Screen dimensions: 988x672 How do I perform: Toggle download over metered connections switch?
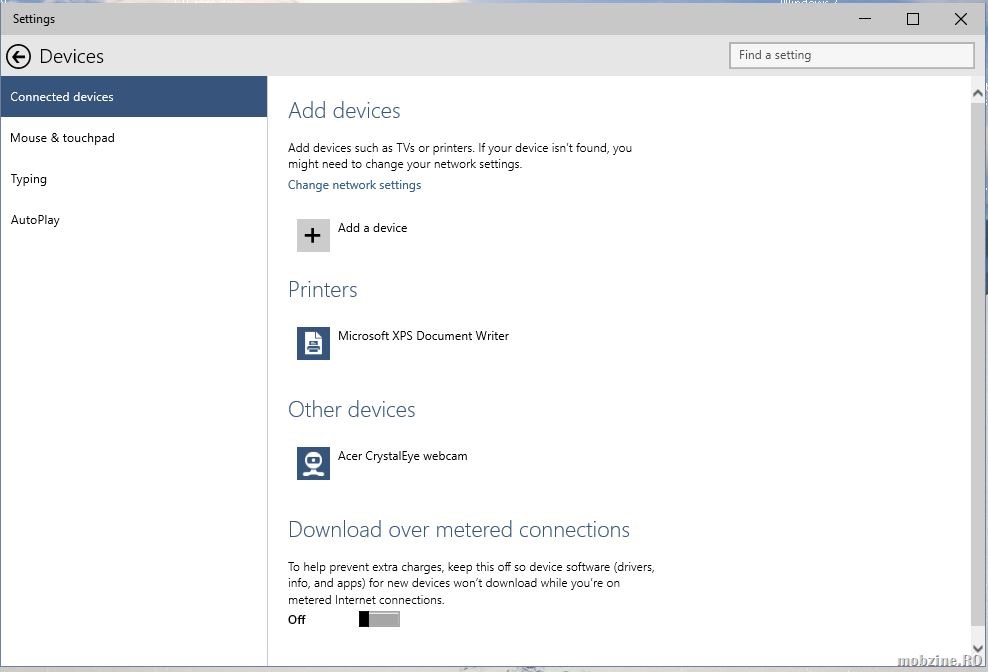click(x=379, y=619)
